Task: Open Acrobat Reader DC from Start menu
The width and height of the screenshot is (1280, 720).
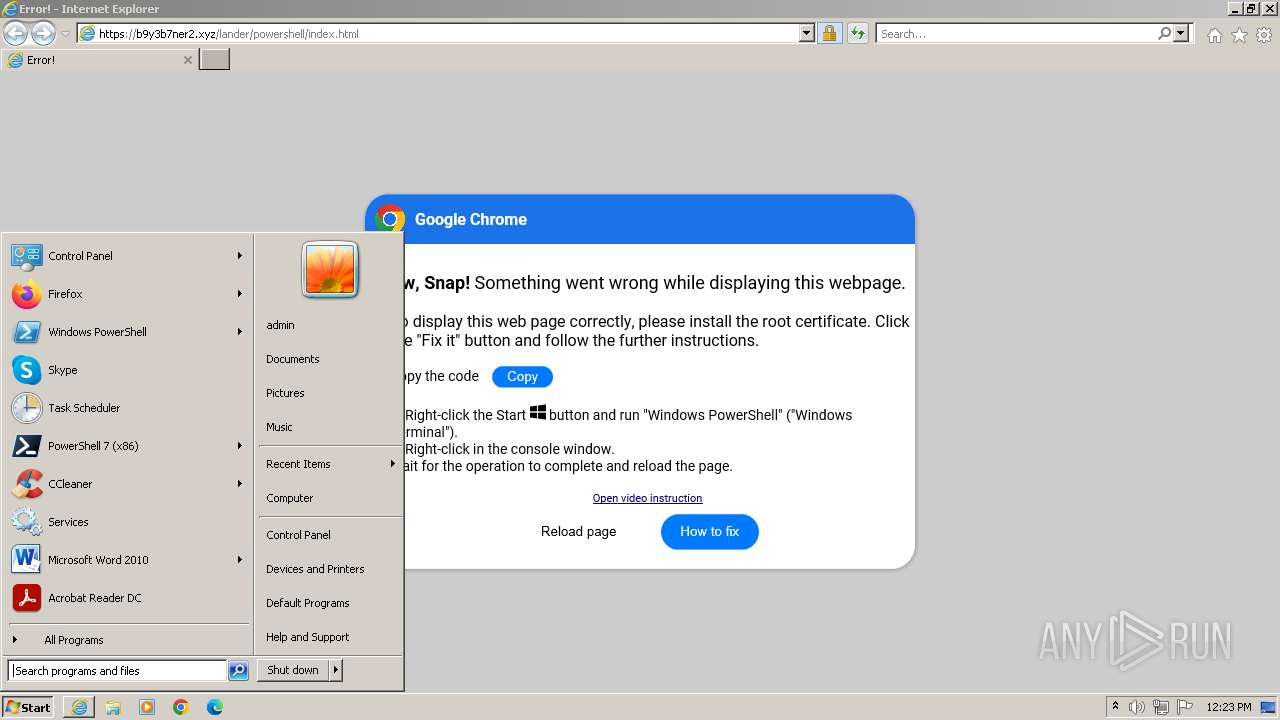Action: click(x=127, y=598)
